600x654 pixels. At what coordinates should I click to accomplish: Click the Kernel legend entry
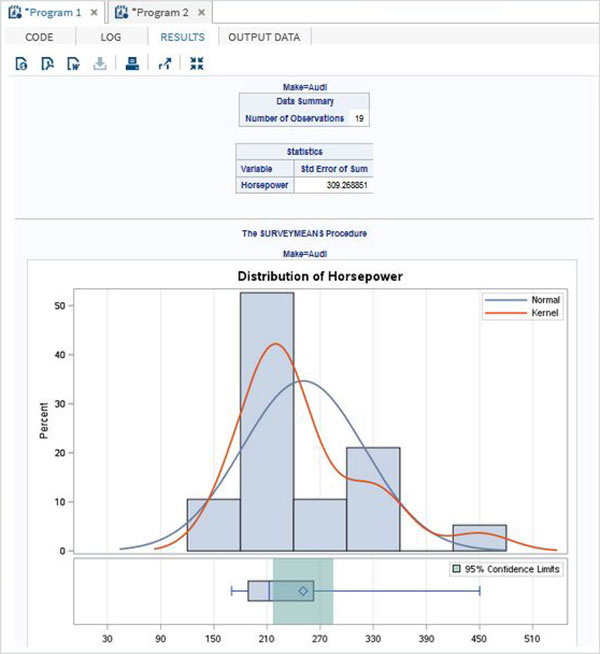[522, 313]
